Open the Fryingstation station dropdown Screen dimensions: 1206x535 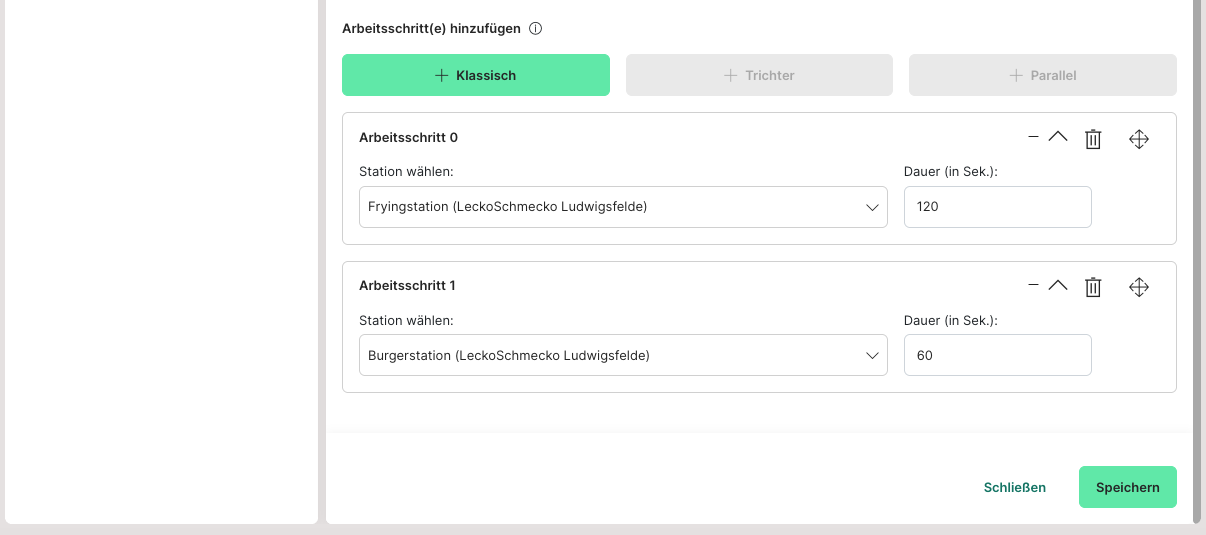coord(622,207)
